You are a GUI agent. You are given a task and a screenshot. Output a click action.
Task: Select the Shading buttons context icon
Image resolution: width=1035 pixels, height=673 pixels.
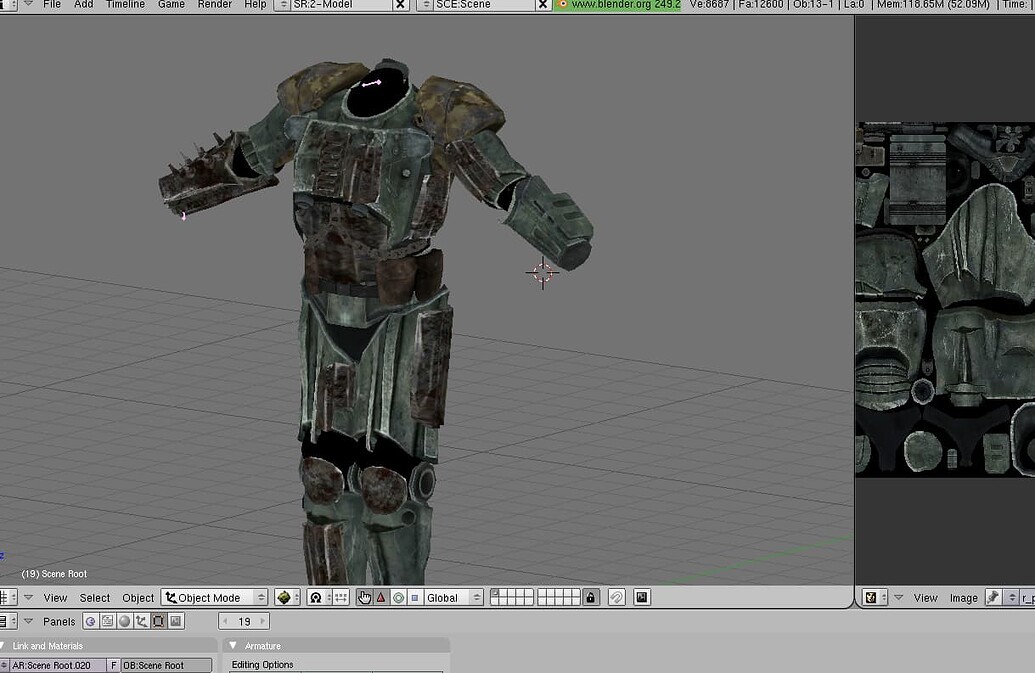click(126, 620)
